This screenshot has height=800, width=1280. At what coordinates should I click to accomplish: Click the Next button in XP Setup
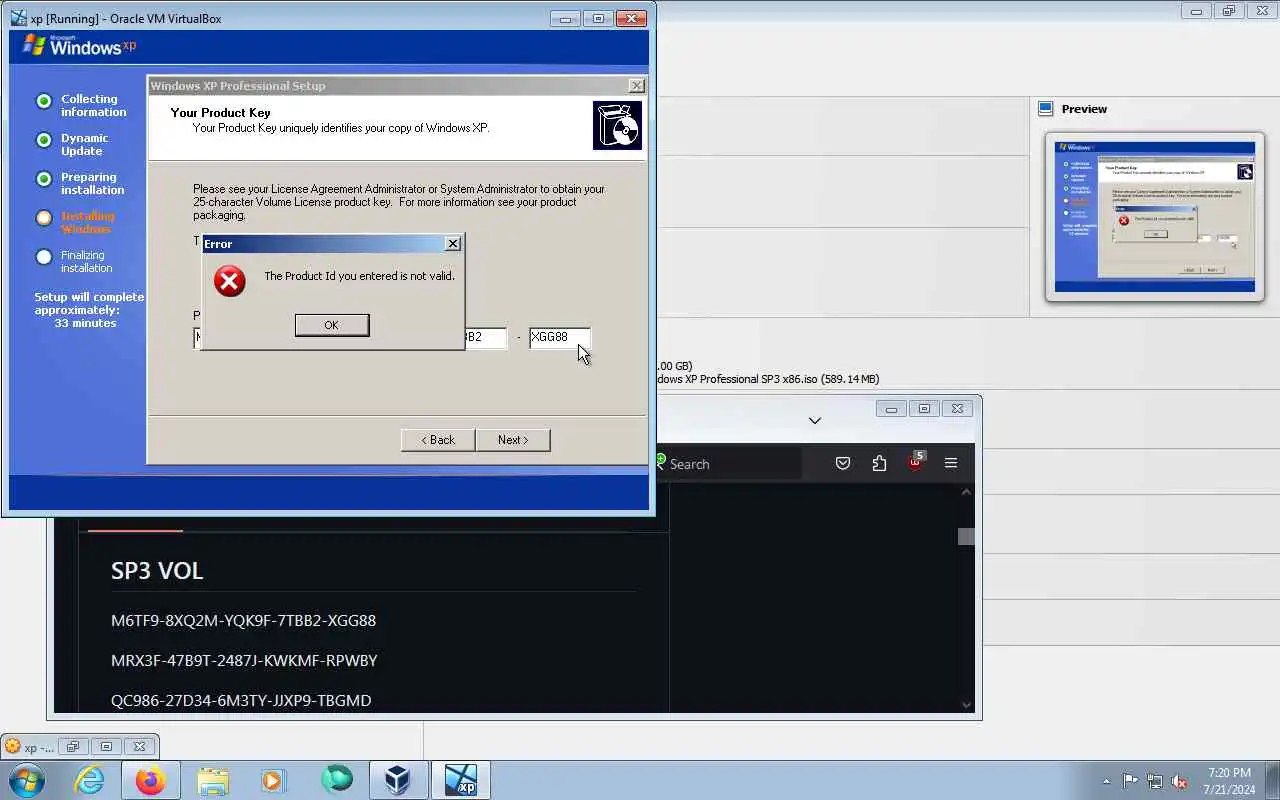(x=513, y=440)
